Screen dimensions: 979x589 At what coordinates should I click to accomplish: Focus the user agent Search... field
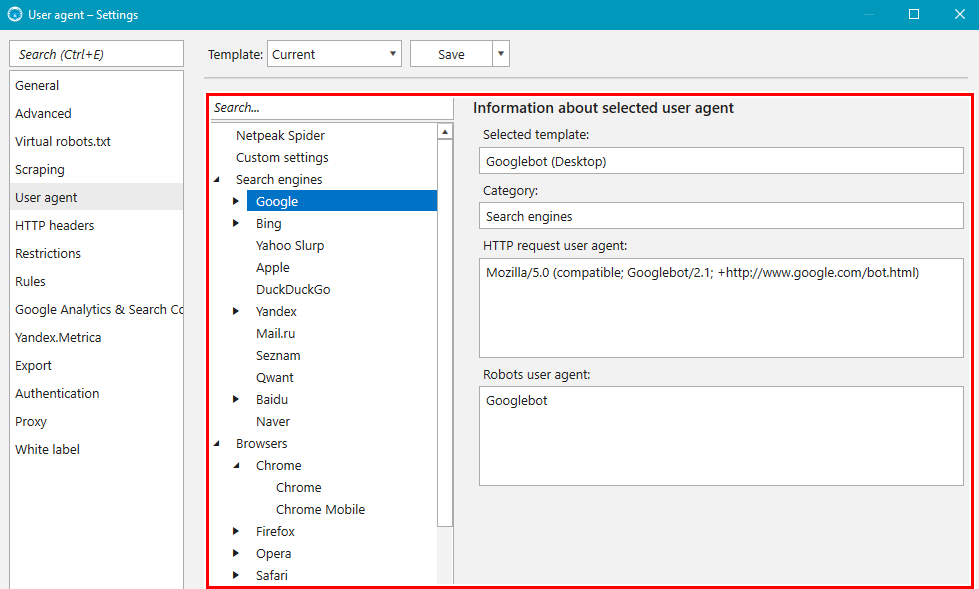332,107
